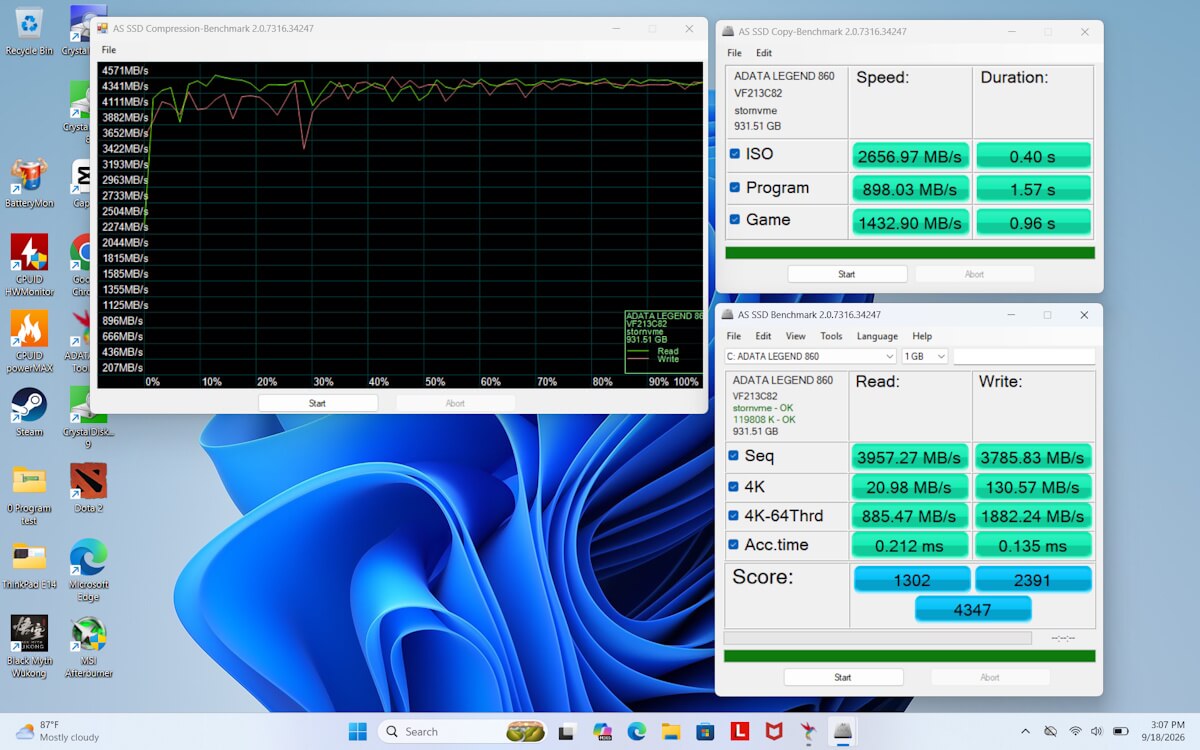The height and width of the screenshot is (750, 1200).
Task: Open Edit menu in Copy-Benchmark window
Action: [x=764, y=53]
